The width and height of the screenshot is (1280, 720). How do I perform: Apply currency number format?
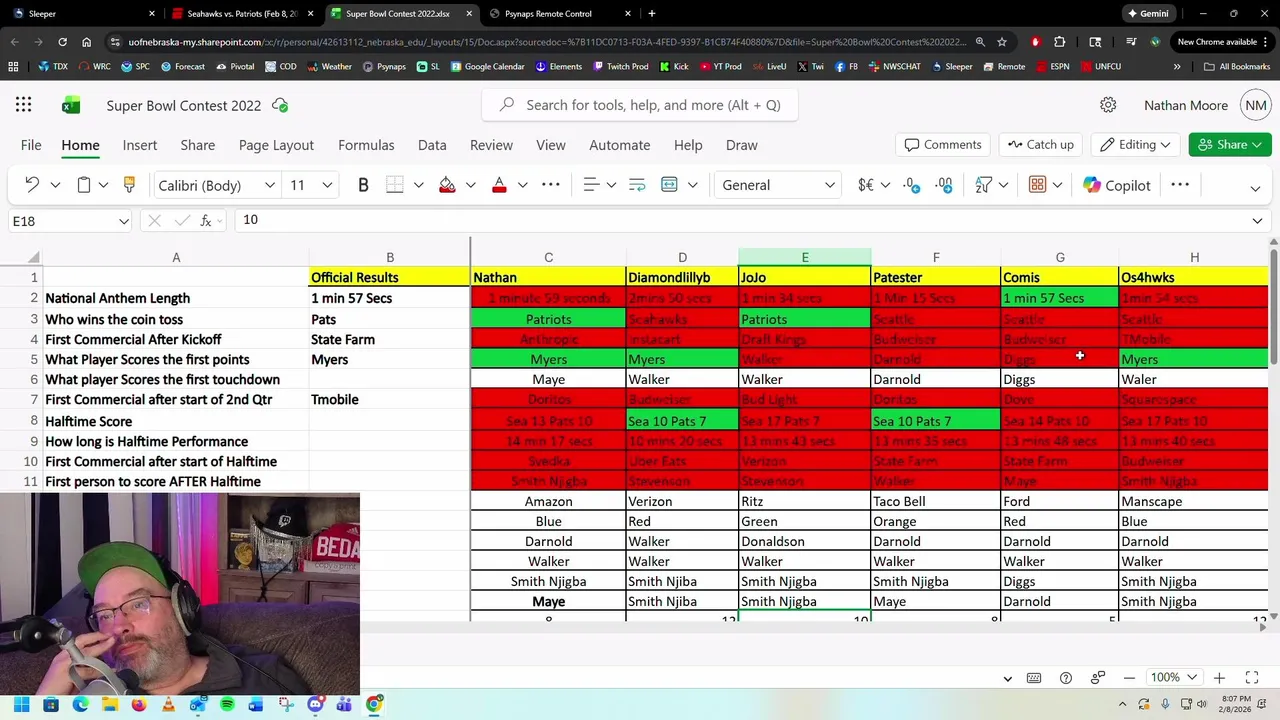pyautogui.click(x=866, y=185)
